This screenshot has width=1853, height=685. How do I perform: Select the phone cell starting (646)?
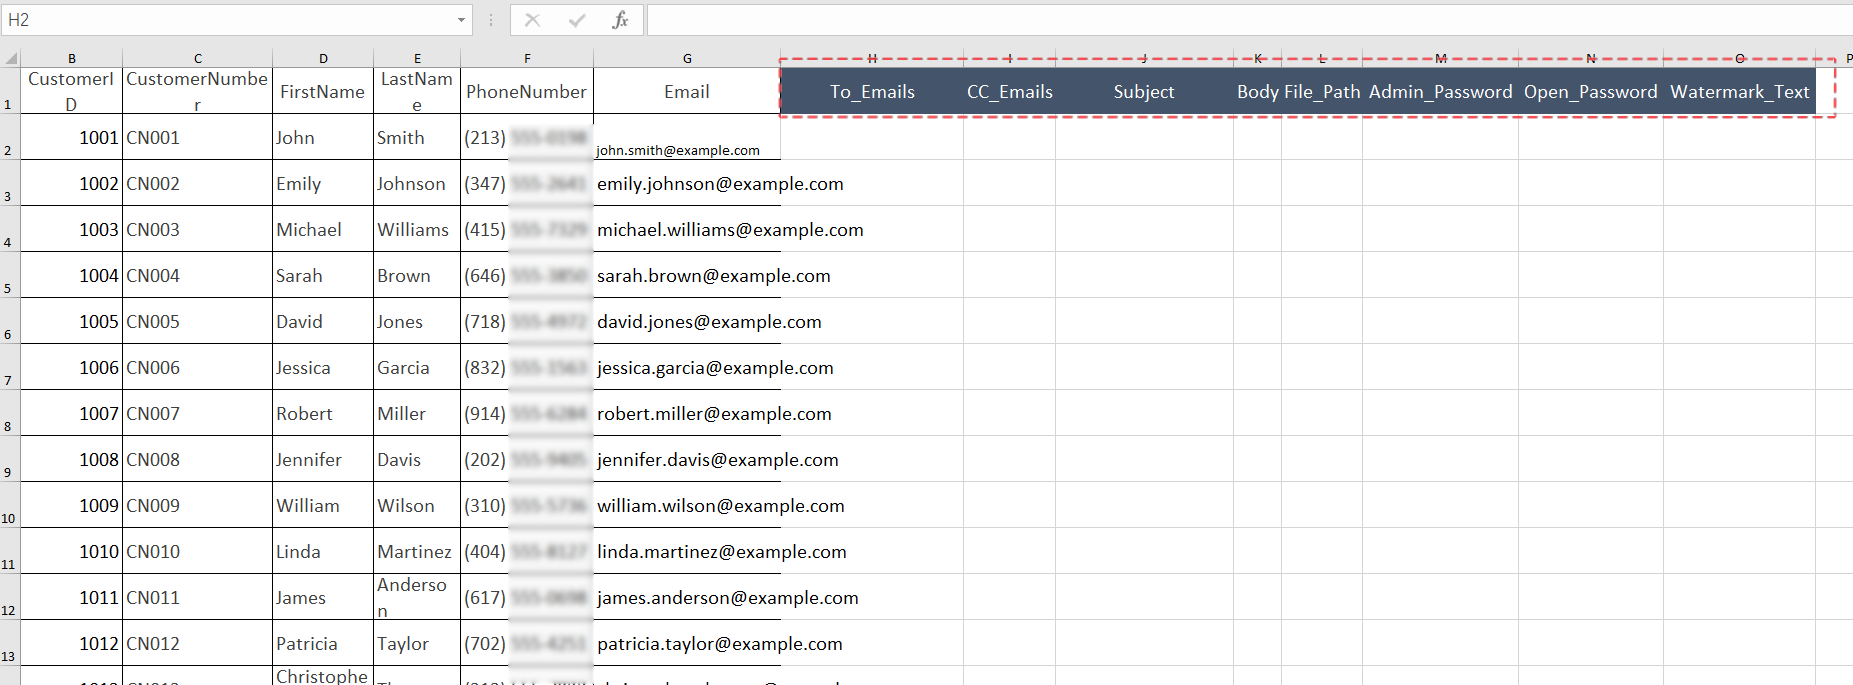tap(527, 275)
